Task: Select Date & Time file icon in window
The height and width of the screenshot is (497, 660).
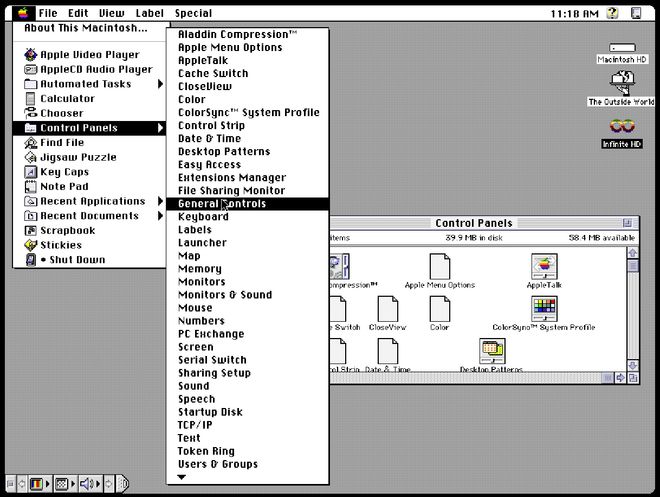Action: (x=388, y=351)
